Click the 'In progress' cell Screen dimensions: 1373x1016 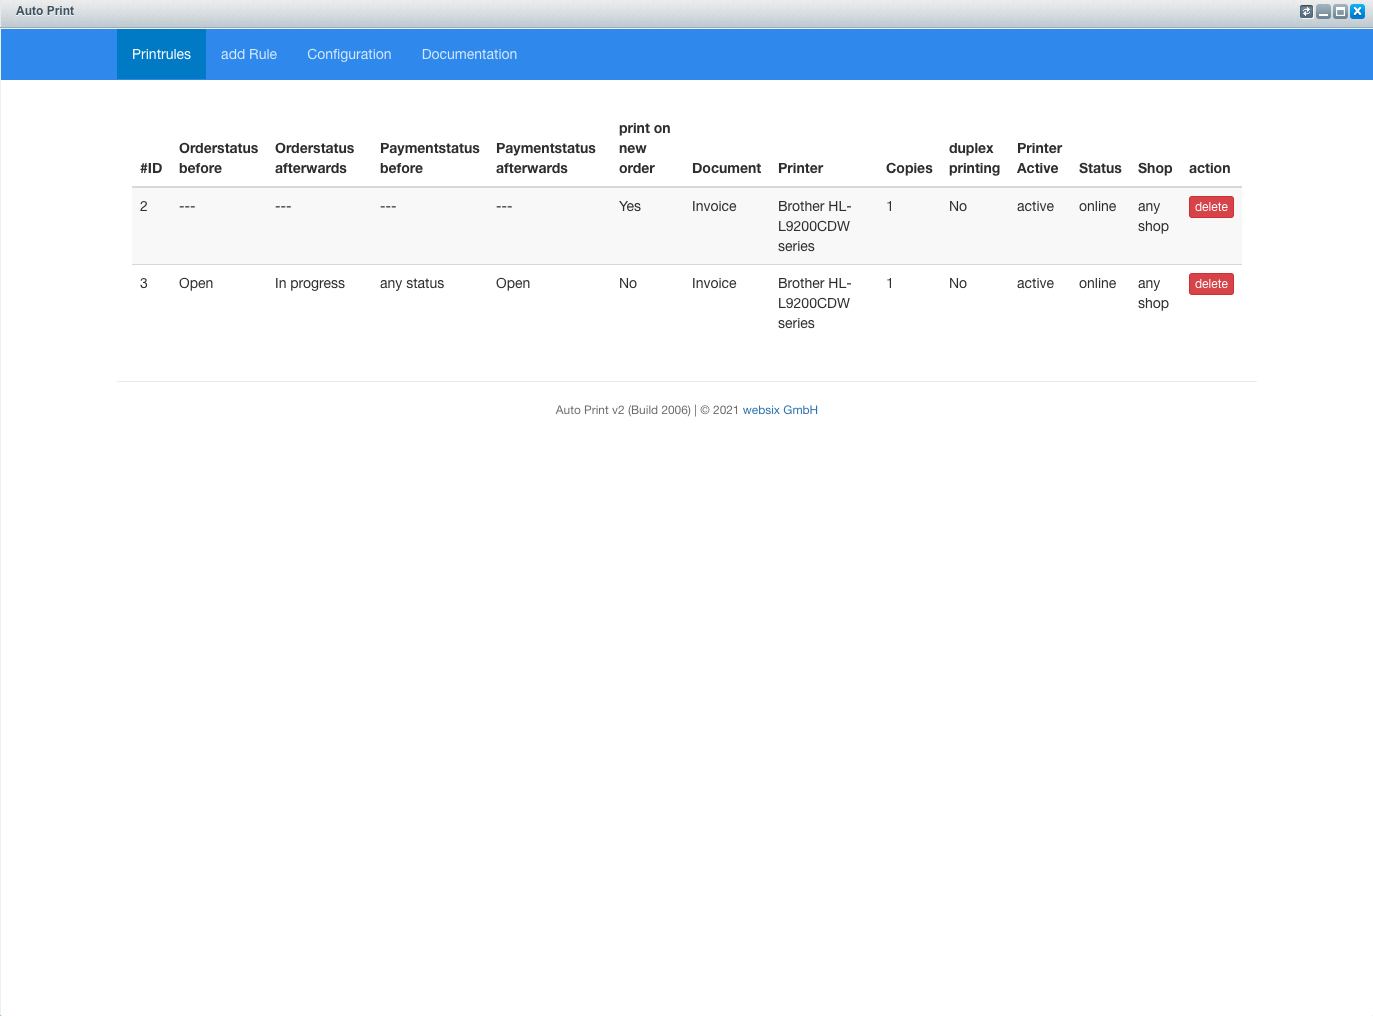click(x=310, y=283)
